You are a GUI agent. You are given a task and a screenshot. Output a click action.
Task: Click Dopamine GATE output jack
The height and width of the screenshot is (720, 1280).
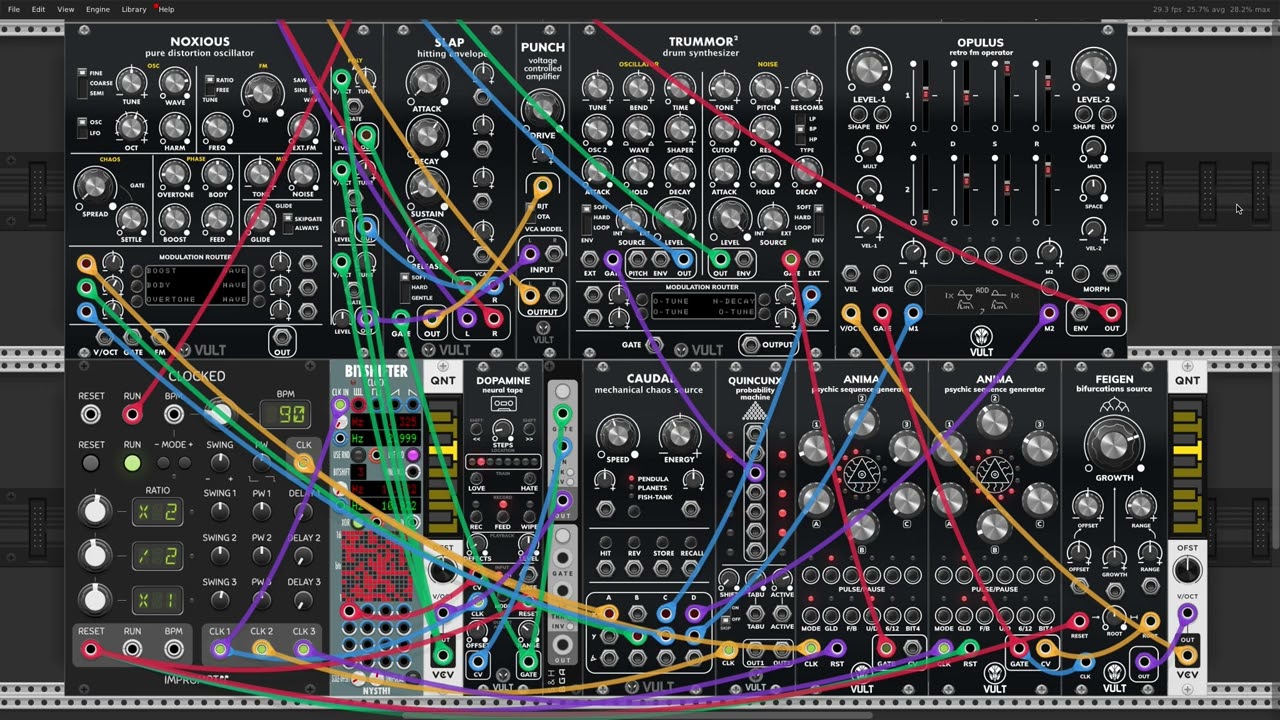(527, 661)
